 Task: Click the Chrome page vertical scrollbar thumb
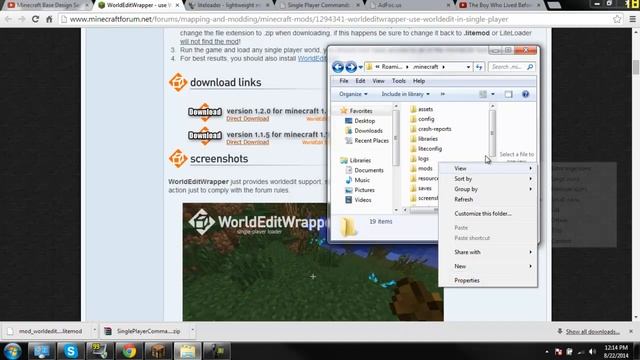(636, 67)
